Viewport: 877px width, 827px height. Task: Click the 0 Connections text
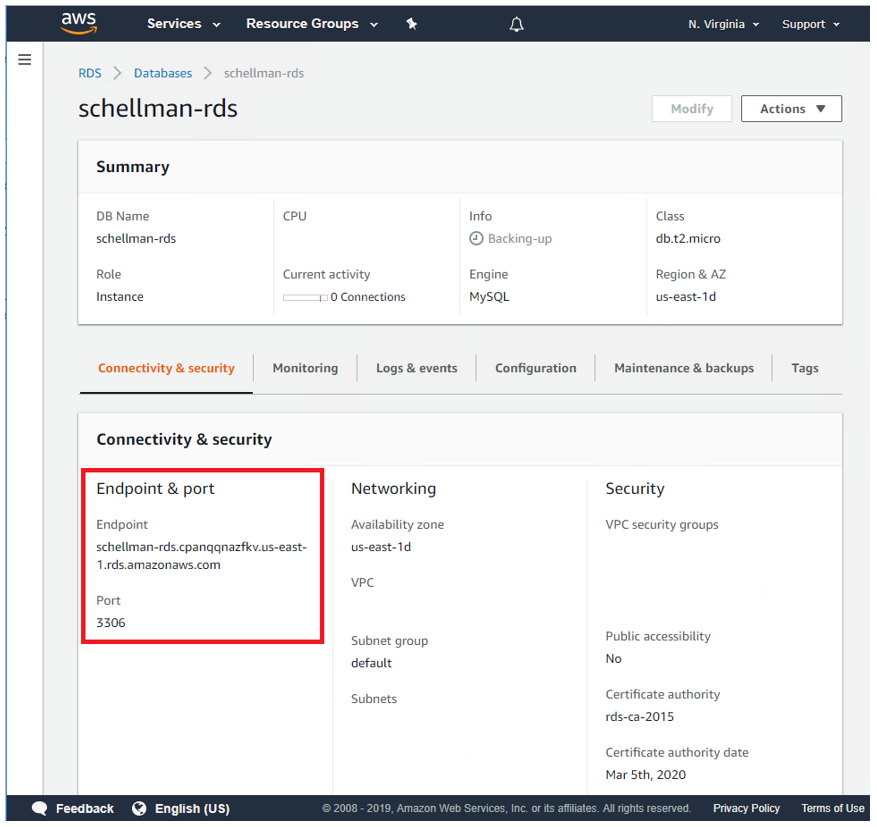[x=368, y=297]
